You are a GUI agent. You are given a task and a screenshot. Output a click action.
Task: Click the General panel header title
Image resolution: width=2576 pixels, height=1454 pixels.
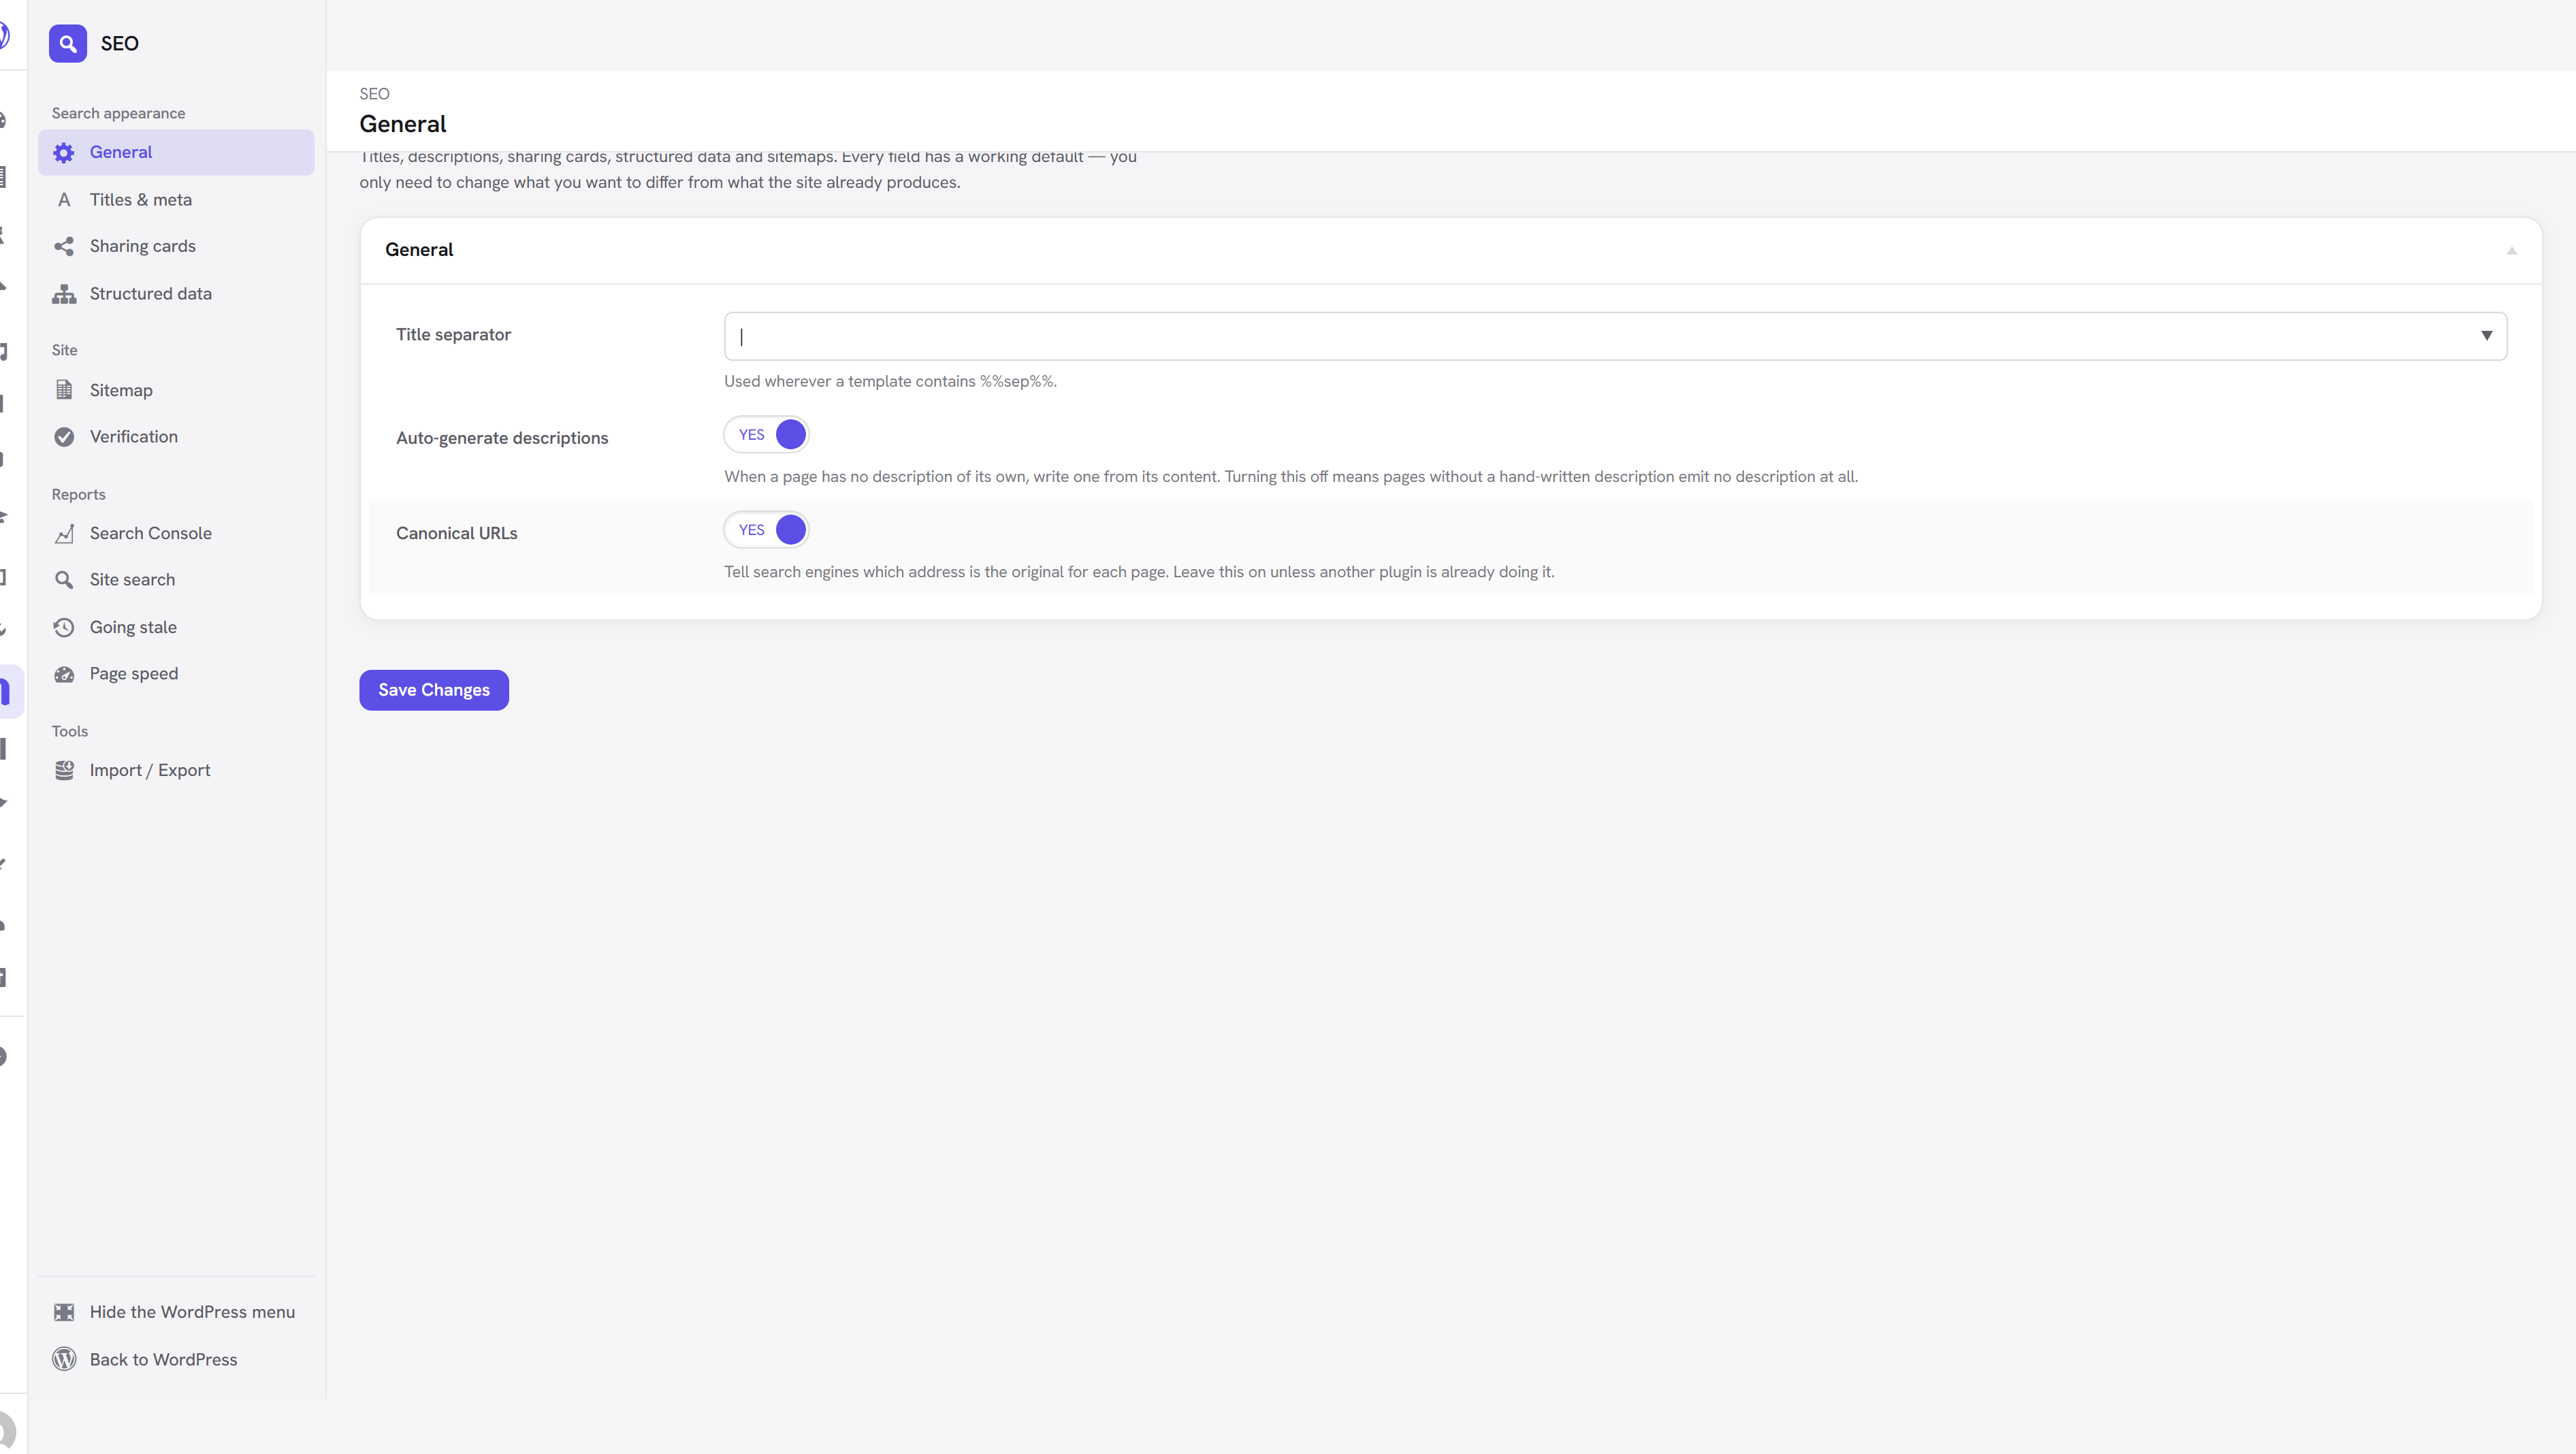tap(419, 250)
